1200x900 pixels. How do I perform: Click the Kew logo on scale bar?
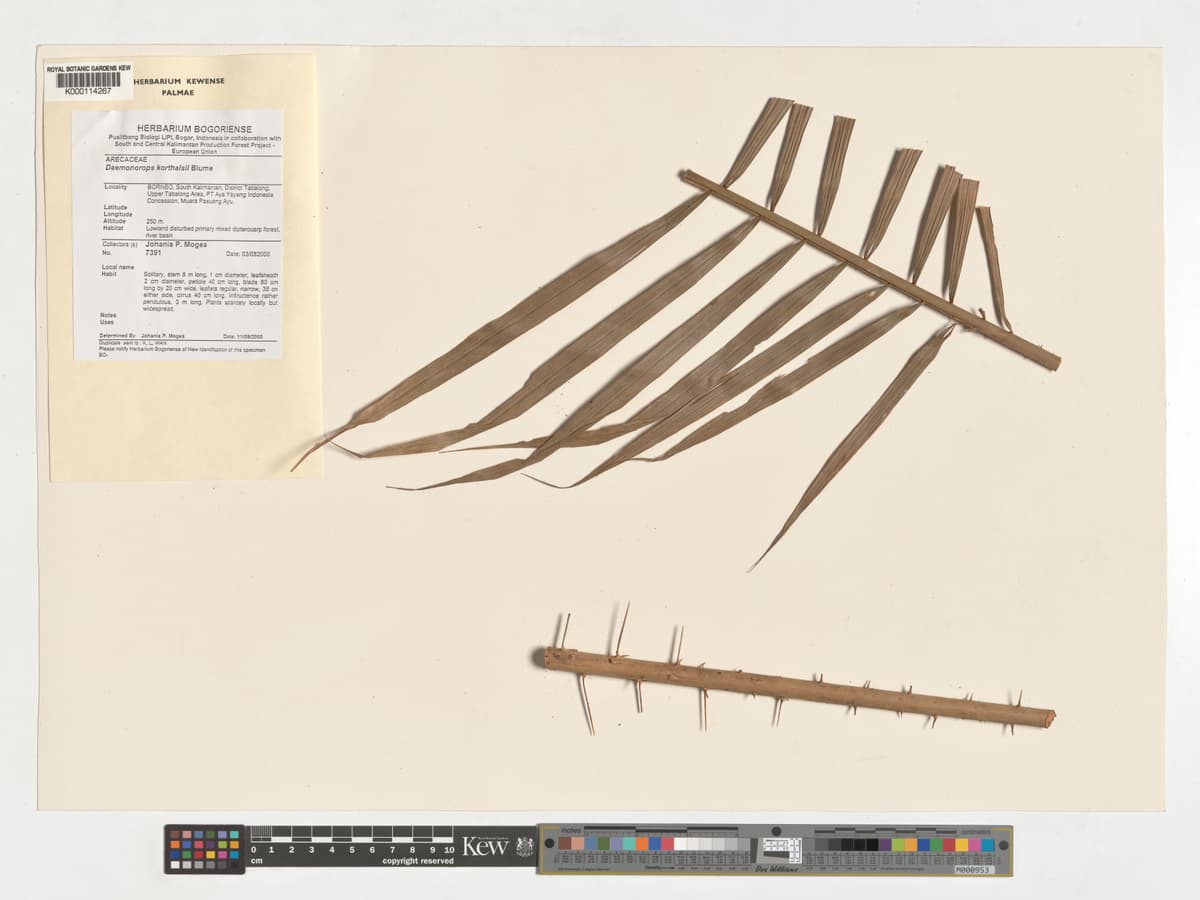coord(486,847)
